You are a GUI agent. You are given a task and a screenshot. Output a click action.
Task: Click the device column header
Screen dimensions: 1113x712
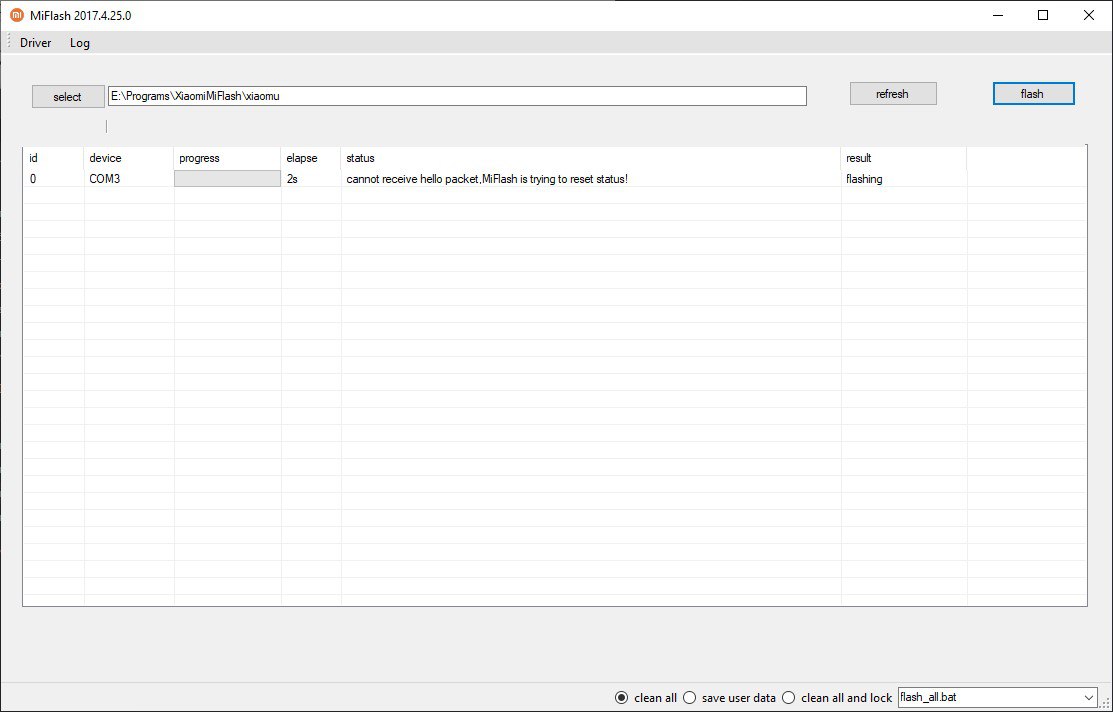coord(128,158)
